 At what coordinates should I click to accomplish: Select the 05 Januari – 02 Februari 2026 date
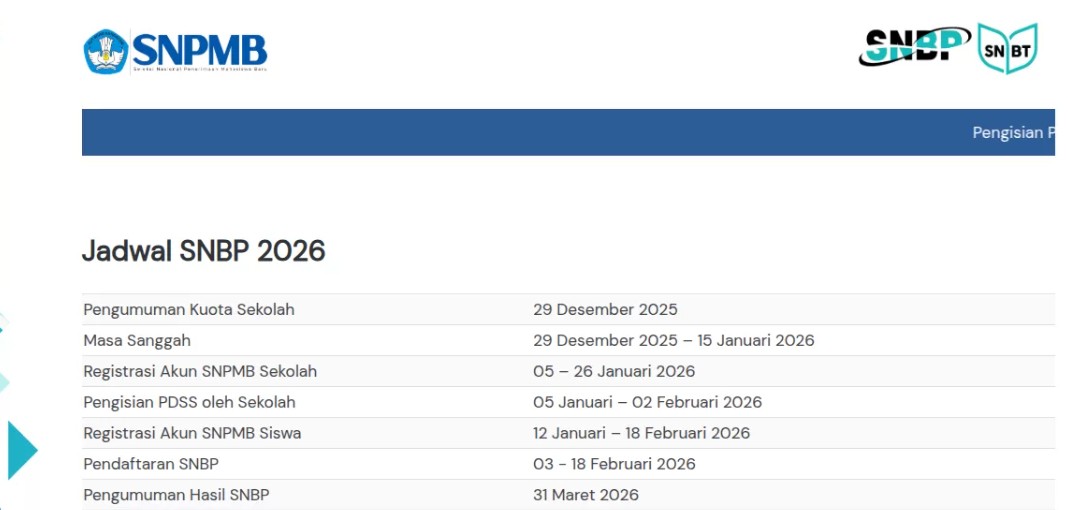[x=647, y=402]
